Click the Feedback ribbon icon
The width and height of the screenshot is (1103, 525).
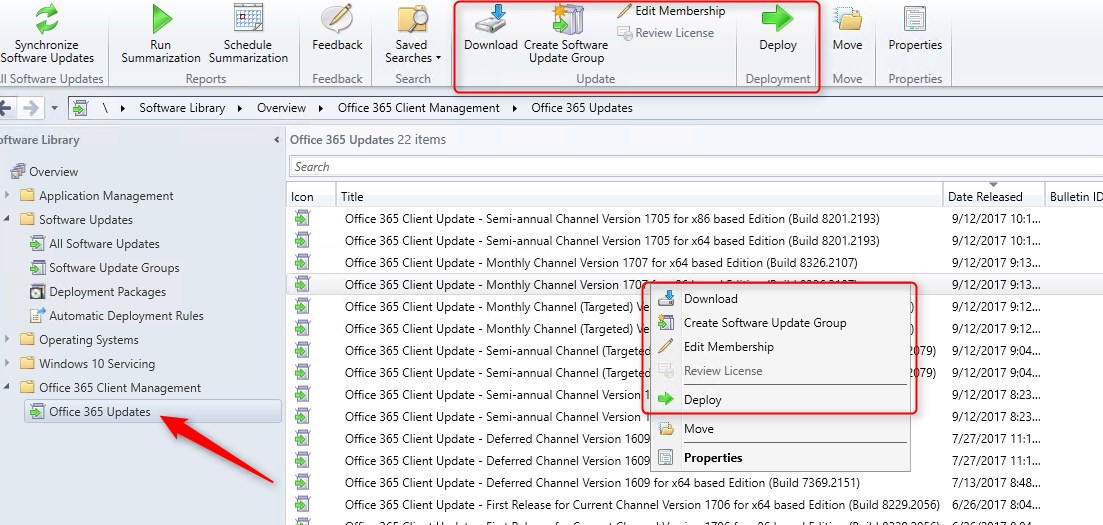[337, 19]
